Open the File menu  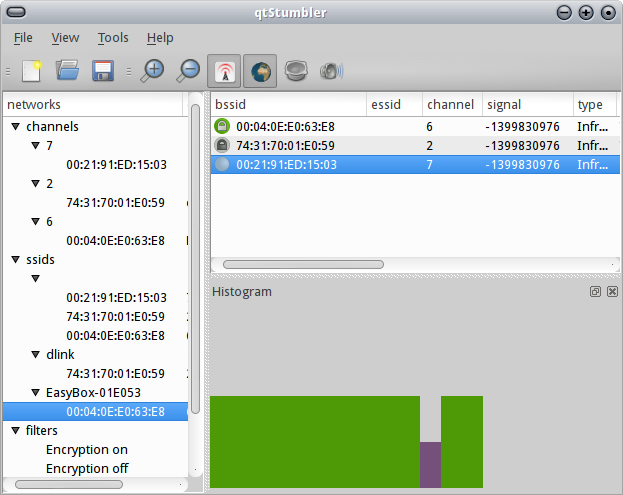coord(23,38)
